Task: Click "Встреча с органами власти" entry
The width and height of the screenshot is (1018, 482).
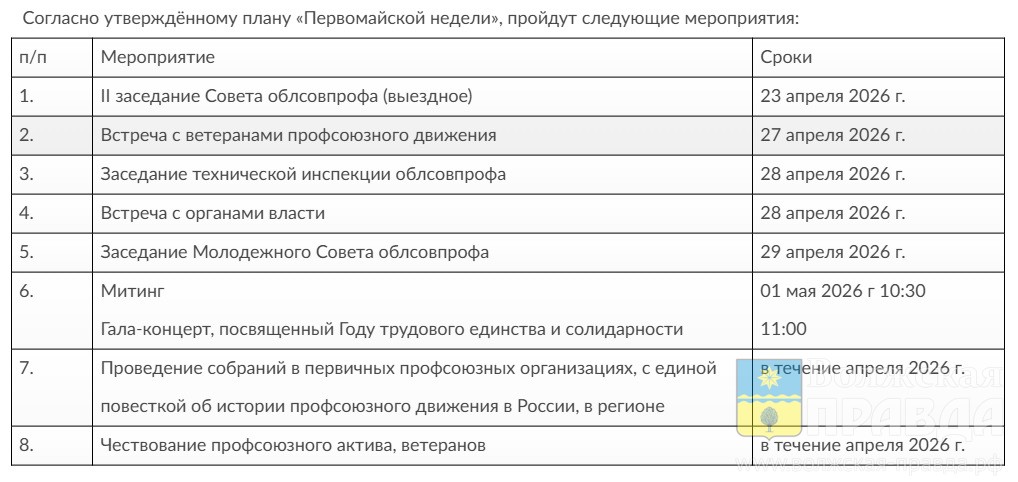Action: point(213,213)
